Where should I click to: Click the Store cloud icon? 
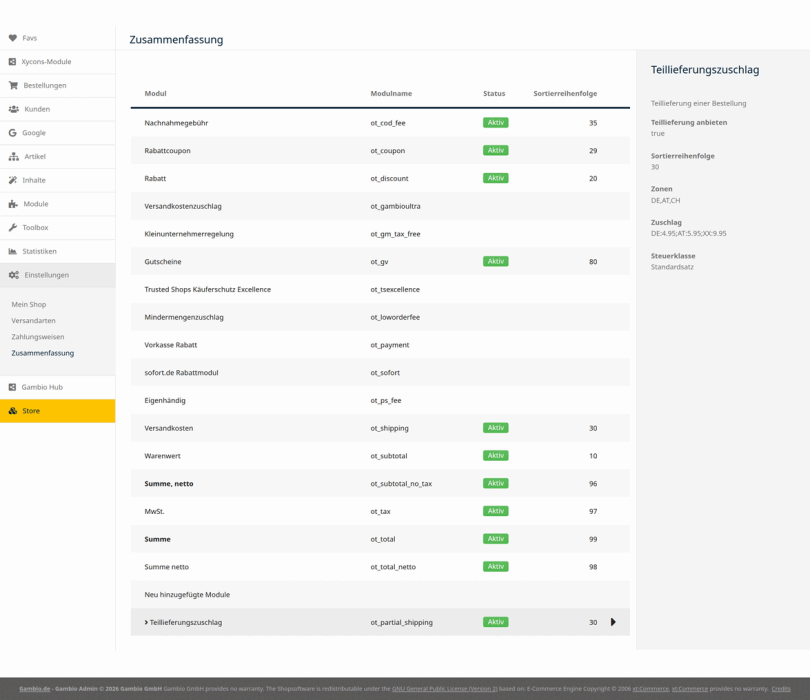pos(13,411)
